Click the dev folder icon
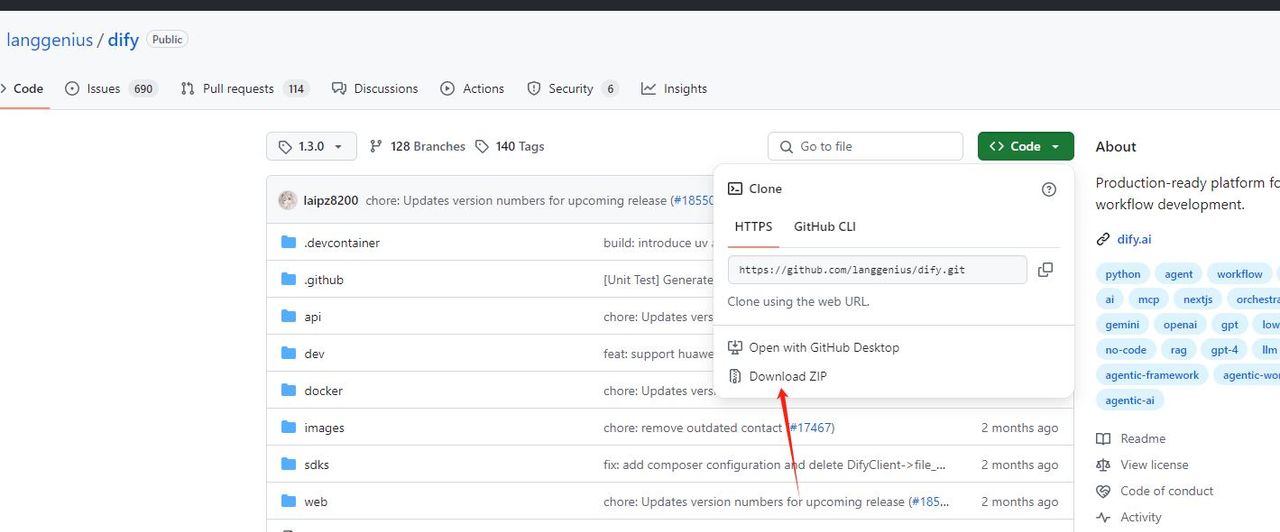The height and width of the screenshot is (532, 1280). point(289,353)
